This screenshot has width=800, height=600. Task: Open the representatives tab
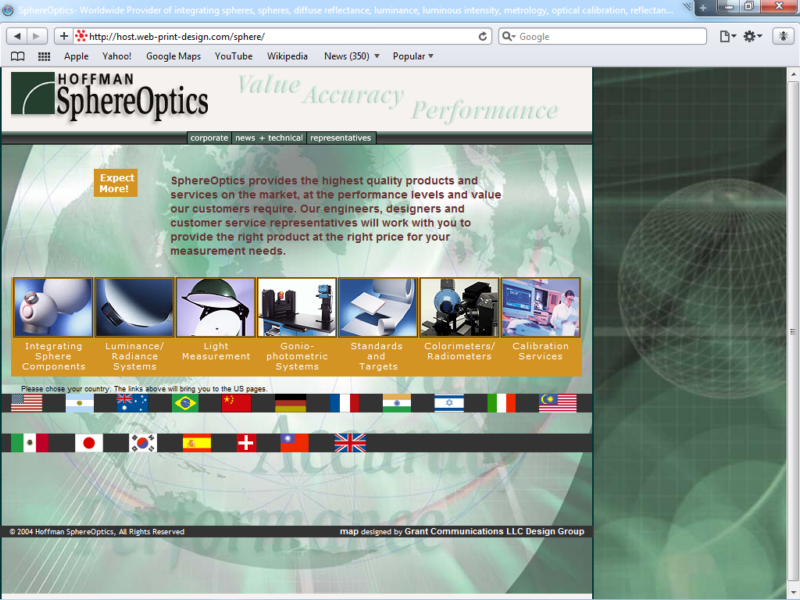[x=341, y=138]
